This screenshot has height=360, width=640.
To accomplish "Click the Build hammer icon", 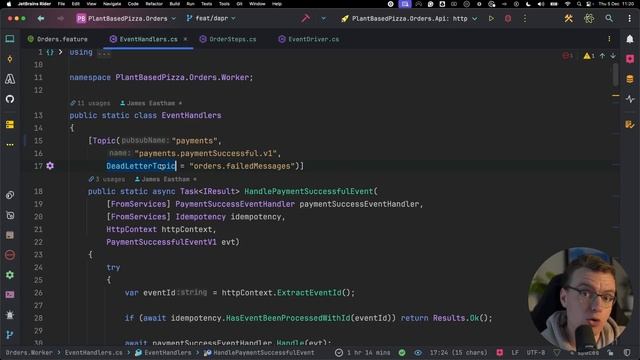I will tap(306, 18).
